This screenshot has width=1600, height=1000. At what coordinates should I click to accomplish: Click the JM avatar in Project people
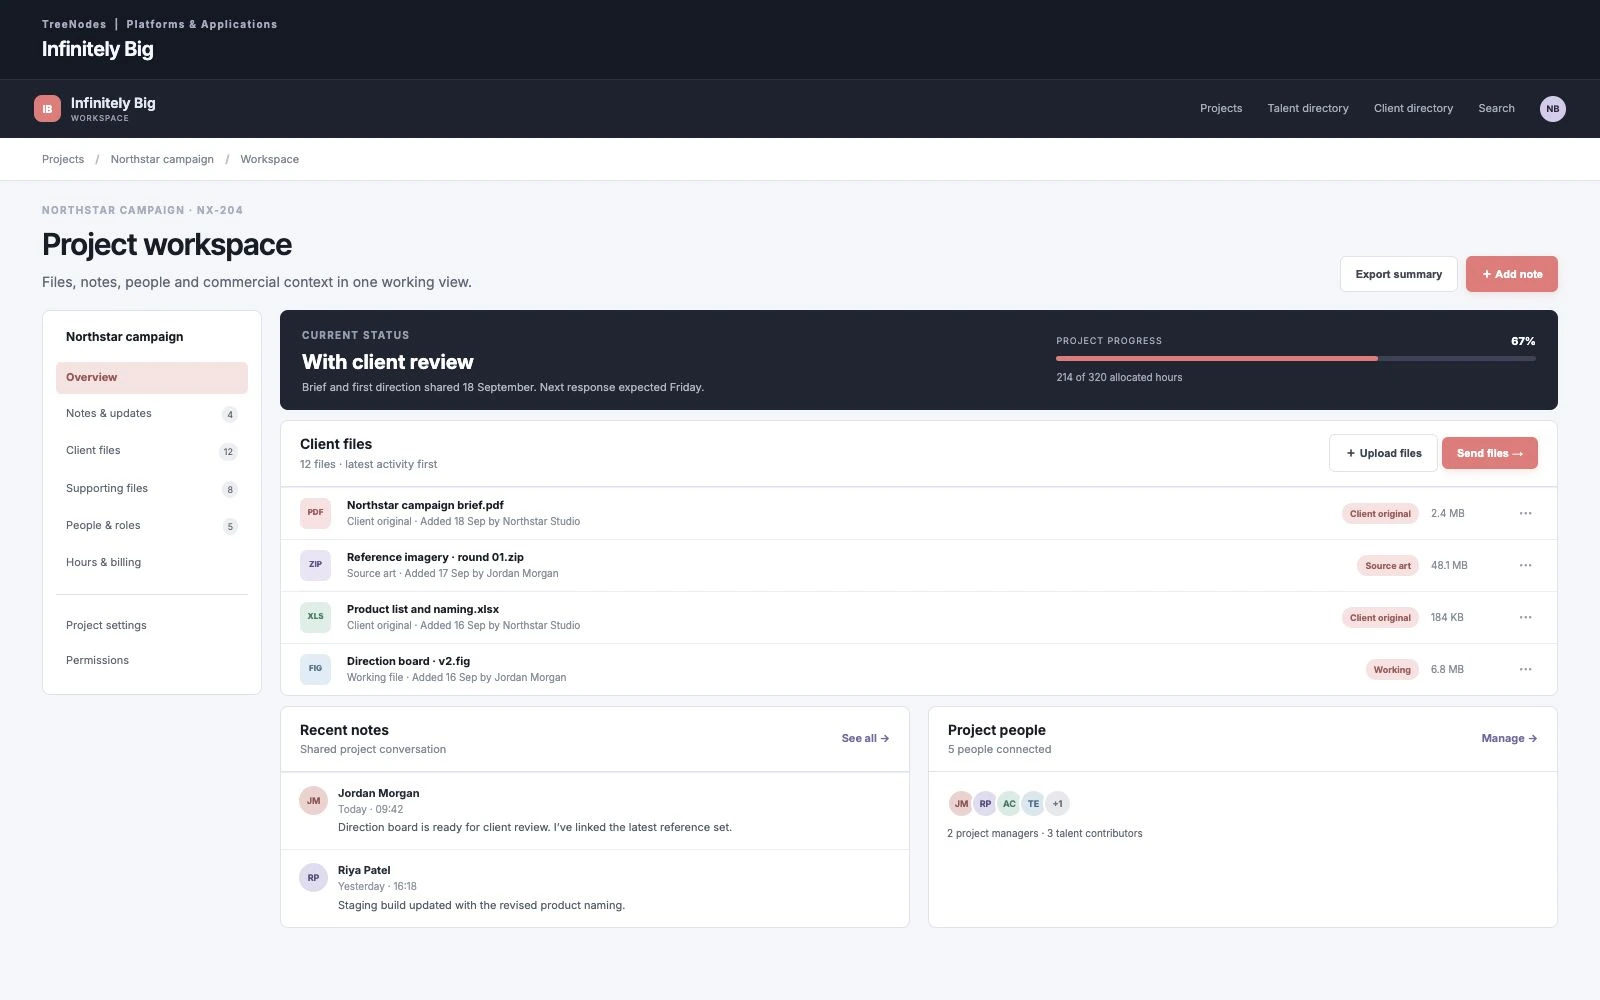(961, 804)
